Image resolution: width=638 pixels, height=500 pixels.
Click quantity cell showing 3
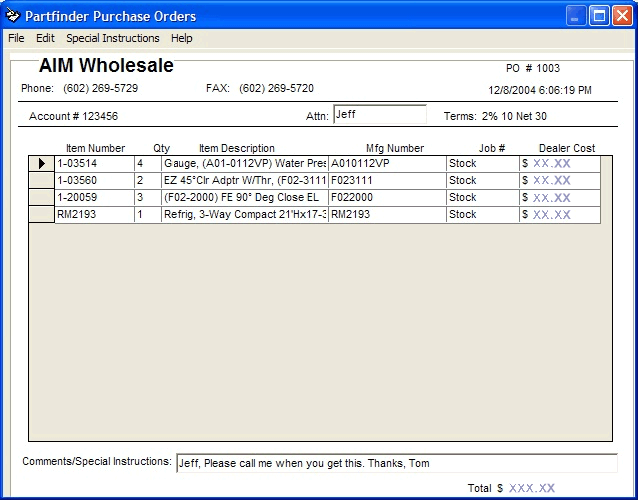tap(148, 198)
